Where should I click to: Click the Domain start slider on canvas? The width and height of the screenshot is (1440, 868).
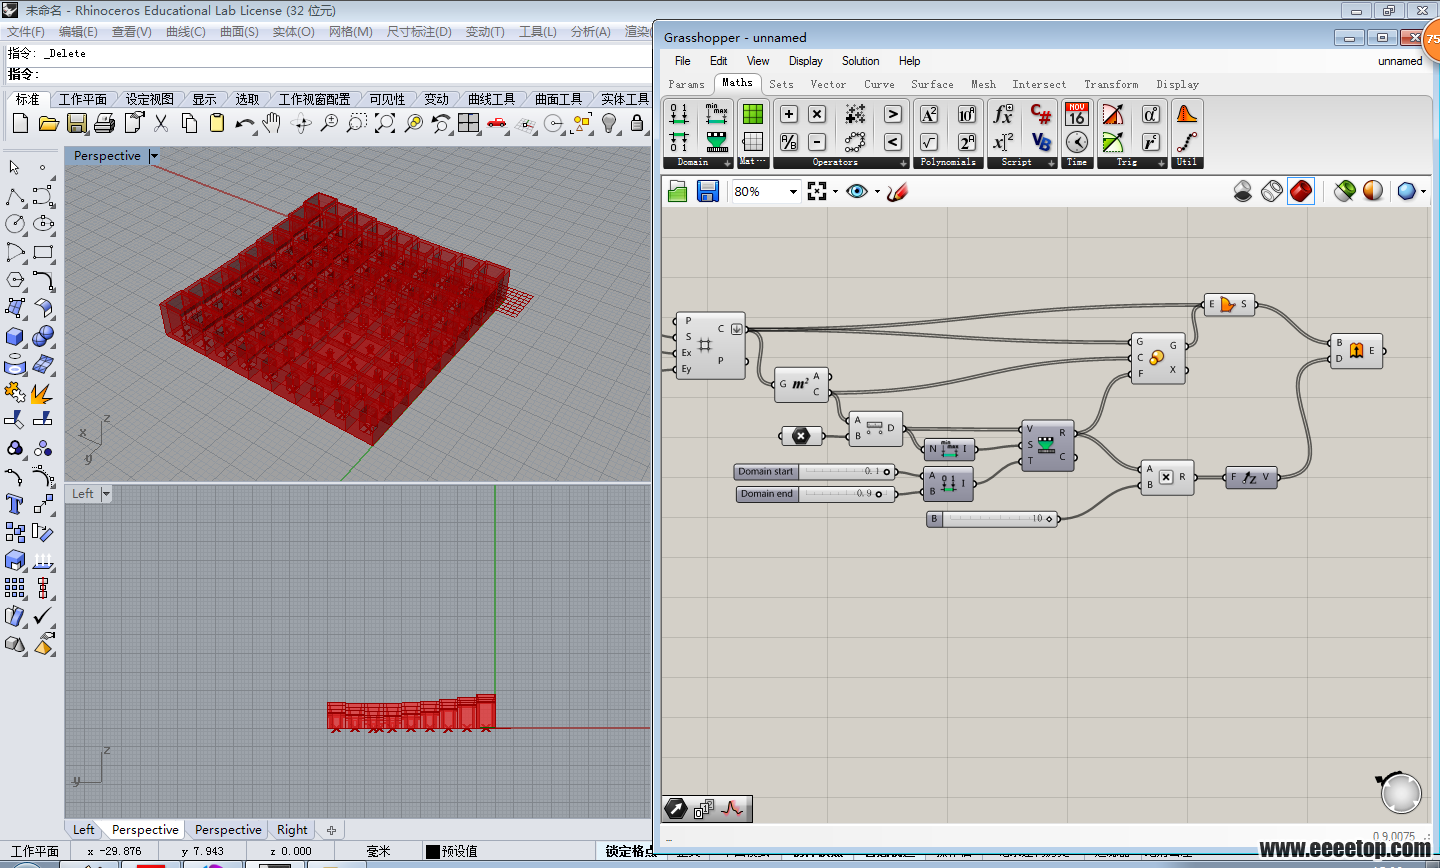click(815, 471)
